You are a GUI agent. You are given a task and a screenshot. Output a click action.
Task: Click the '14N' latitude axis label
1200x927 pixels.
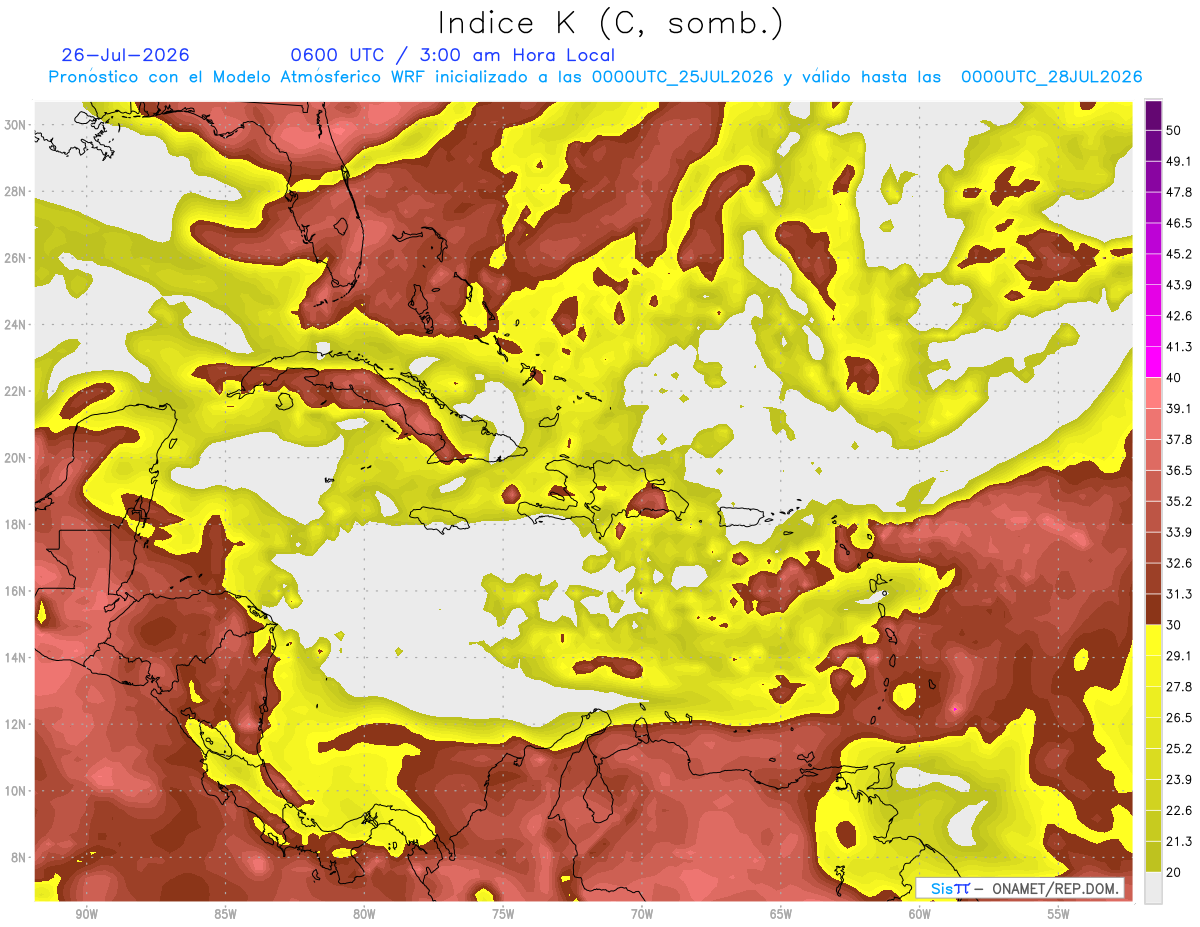15,658
